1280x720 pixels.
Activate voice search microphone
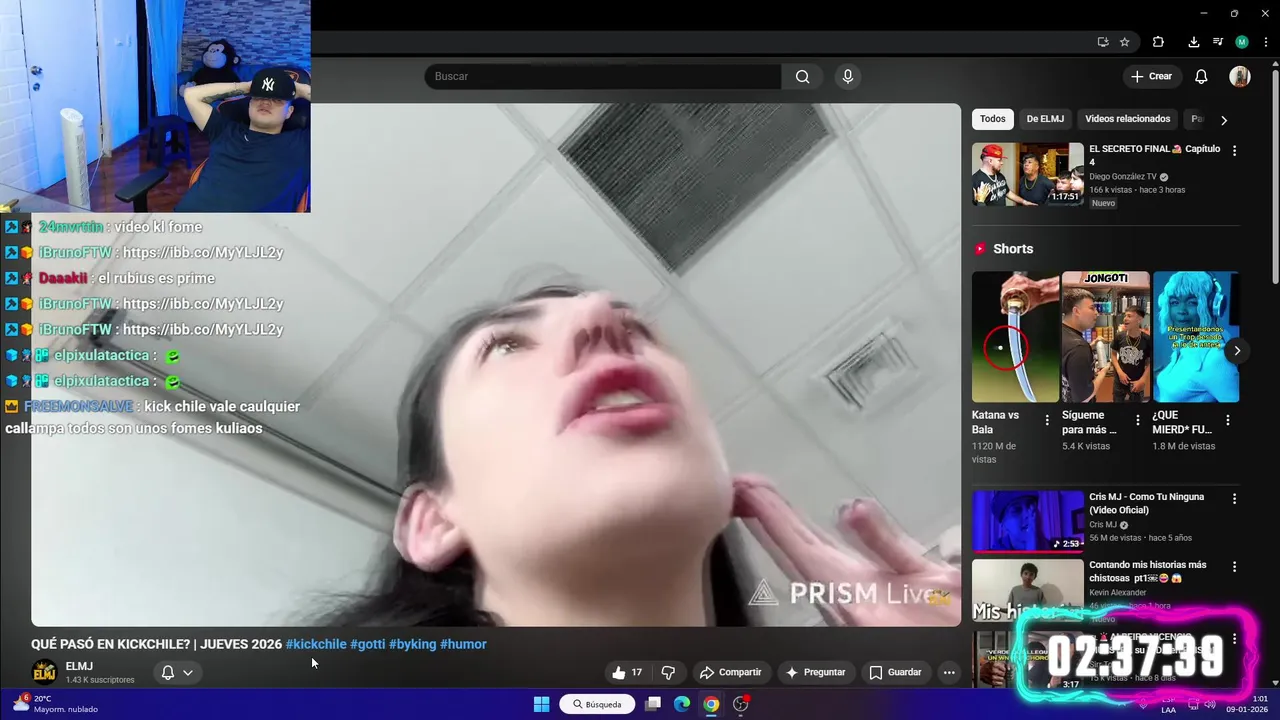[848, 77]
